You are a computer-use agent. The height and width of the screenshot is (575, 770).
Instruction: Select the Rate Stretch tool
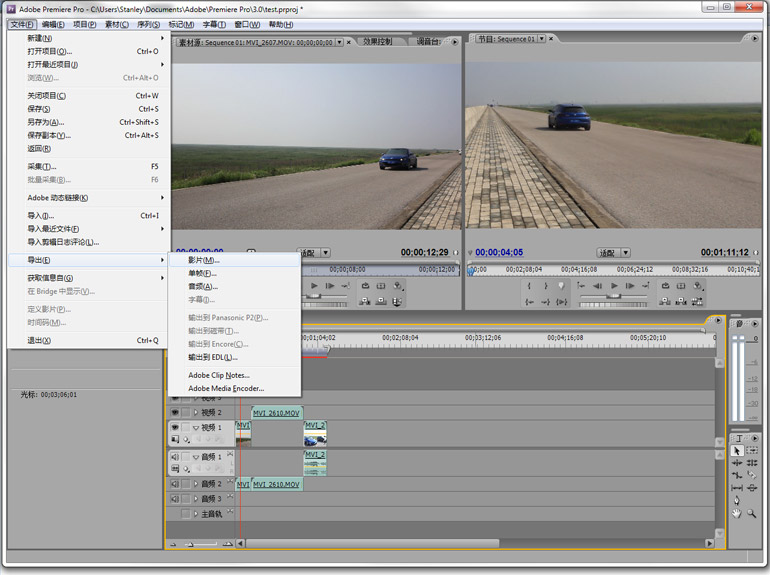click(x=737, y=475)
